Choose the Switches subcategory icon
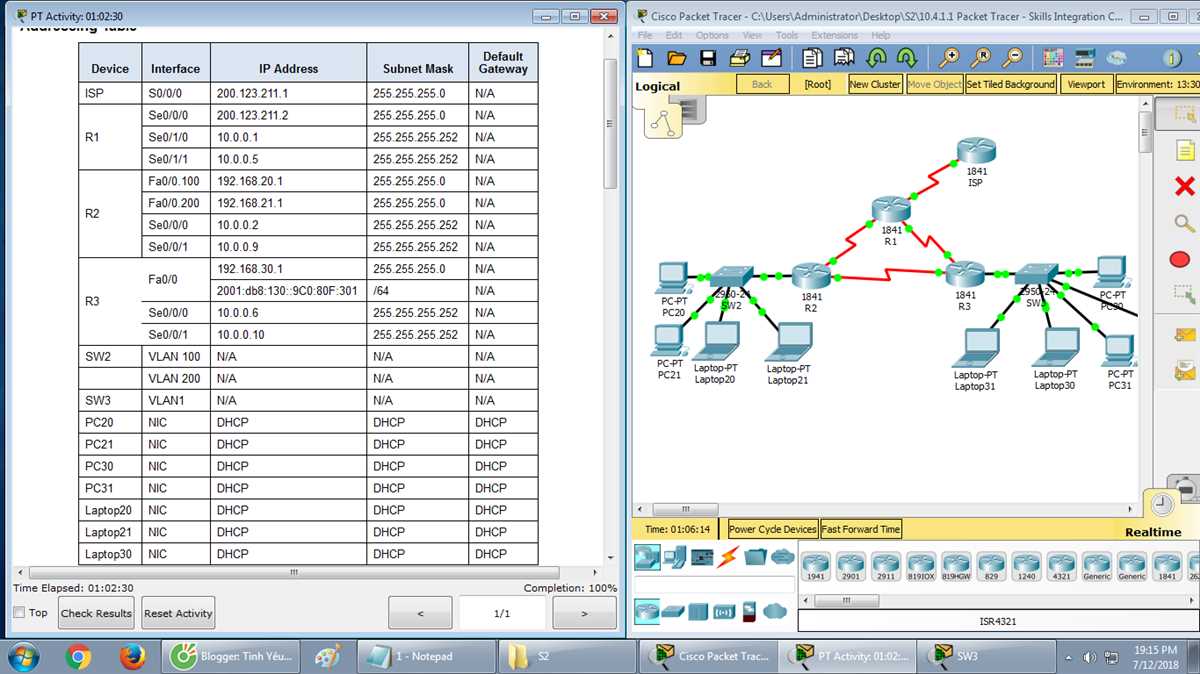This screenshot has height=674, width=1200. [673, 611]
